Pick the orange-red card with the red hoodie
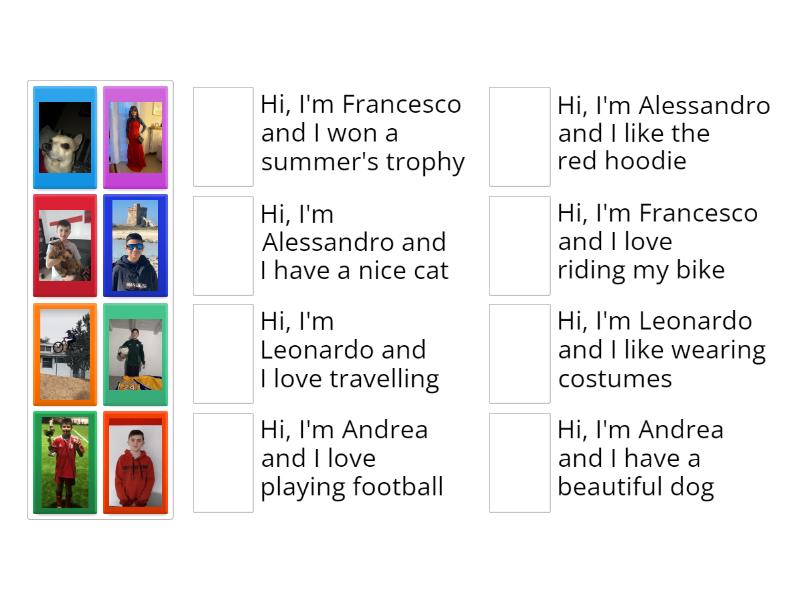Image resolution: width=800 pixels, height=600 pixels. 135,462
